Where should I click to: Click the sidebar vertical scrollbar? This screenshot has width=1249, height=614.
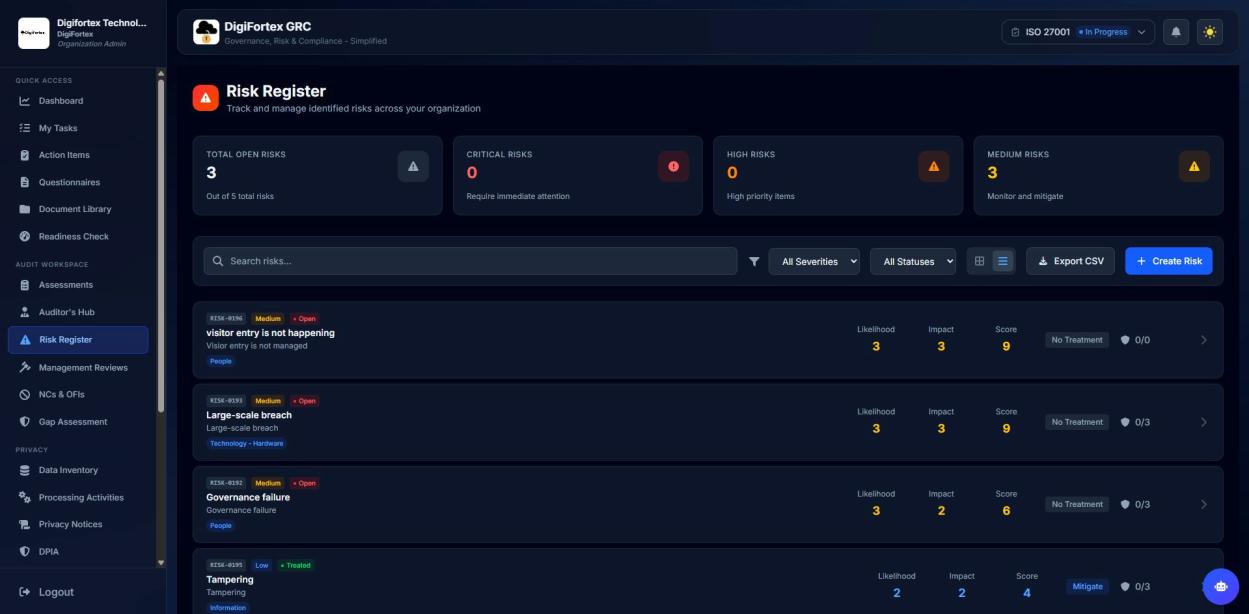(161, 244)
